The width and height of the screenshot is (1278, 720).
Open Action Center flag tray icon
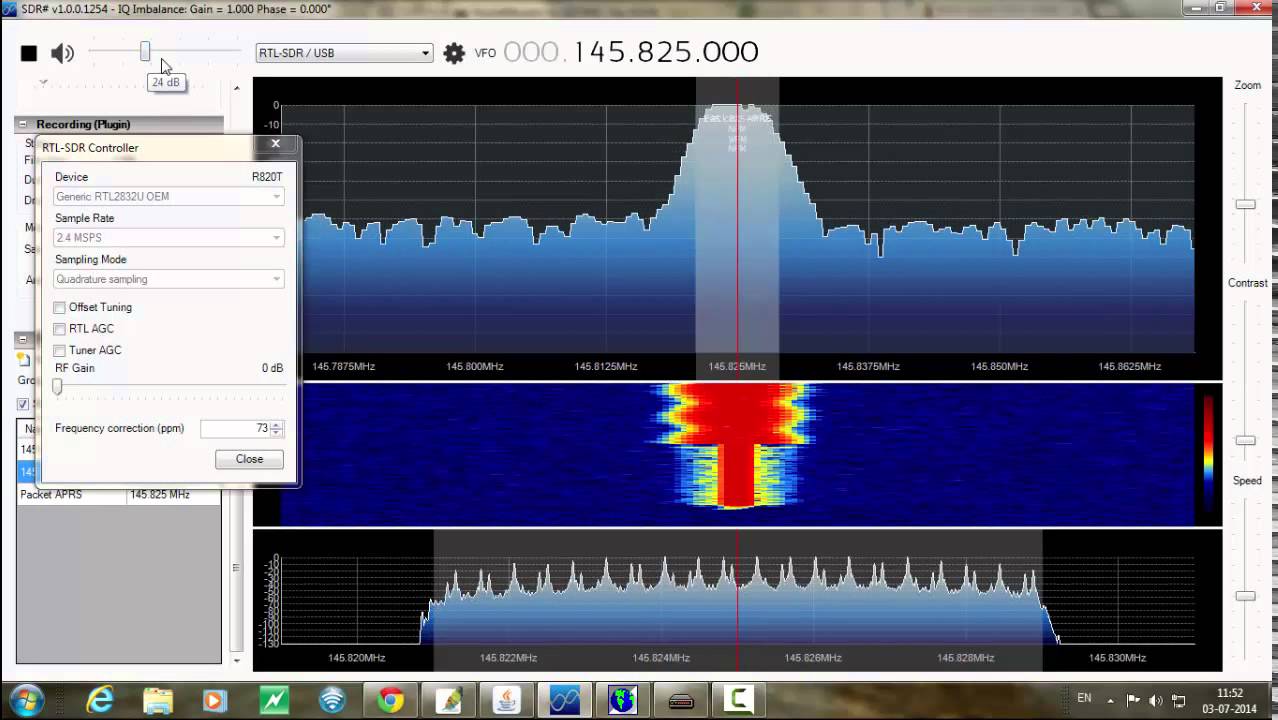click(x=1133, y=700)
